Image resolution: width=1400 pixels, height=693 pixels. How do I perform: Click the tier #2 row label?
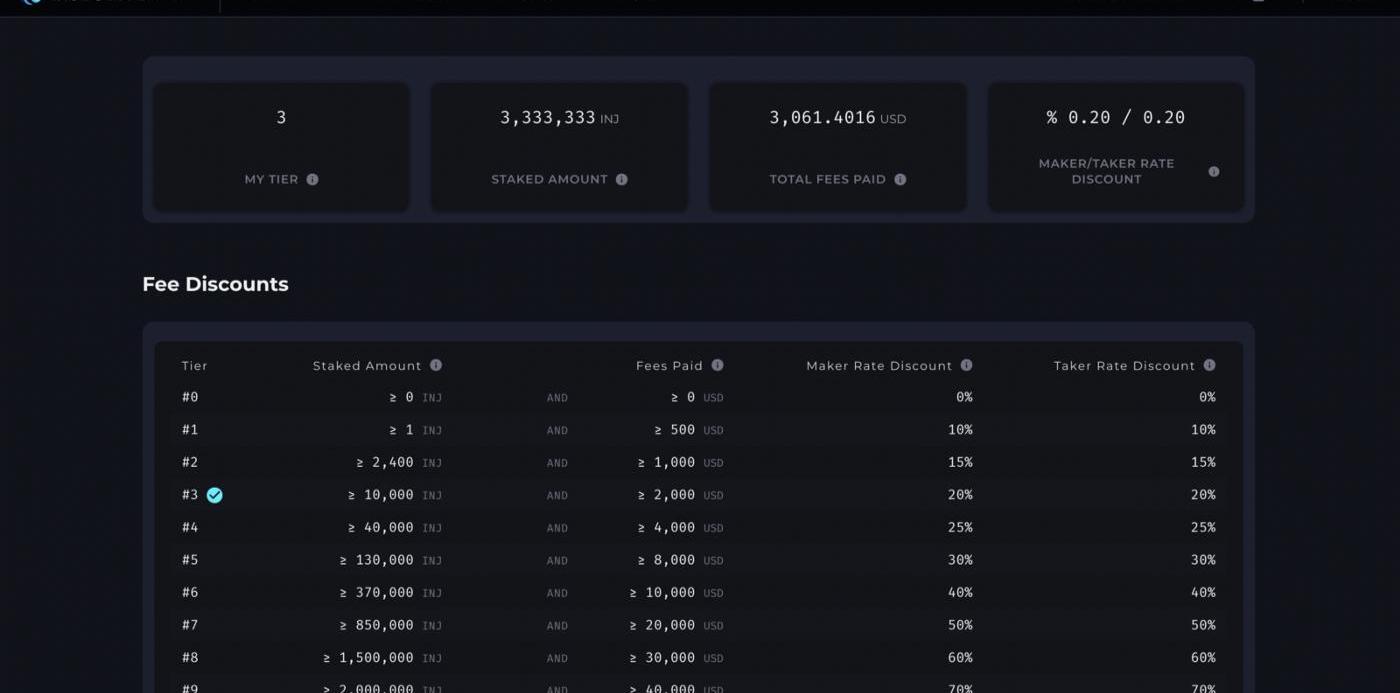(x=190, y=462)
